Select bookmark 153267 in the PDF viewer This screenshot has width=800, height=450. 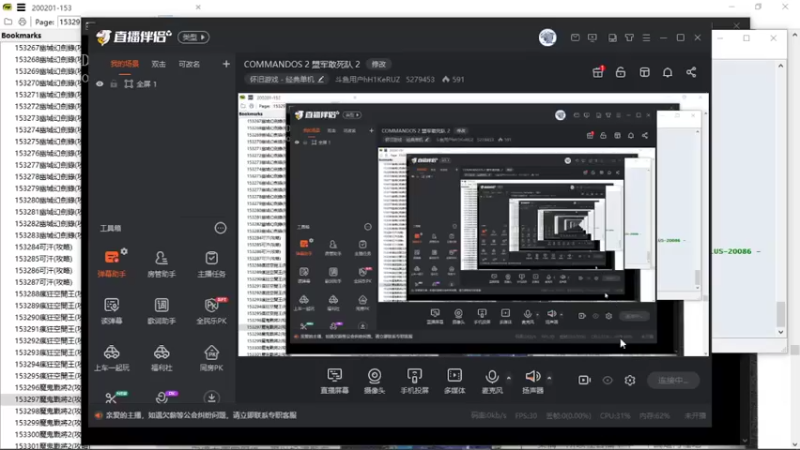47,47
